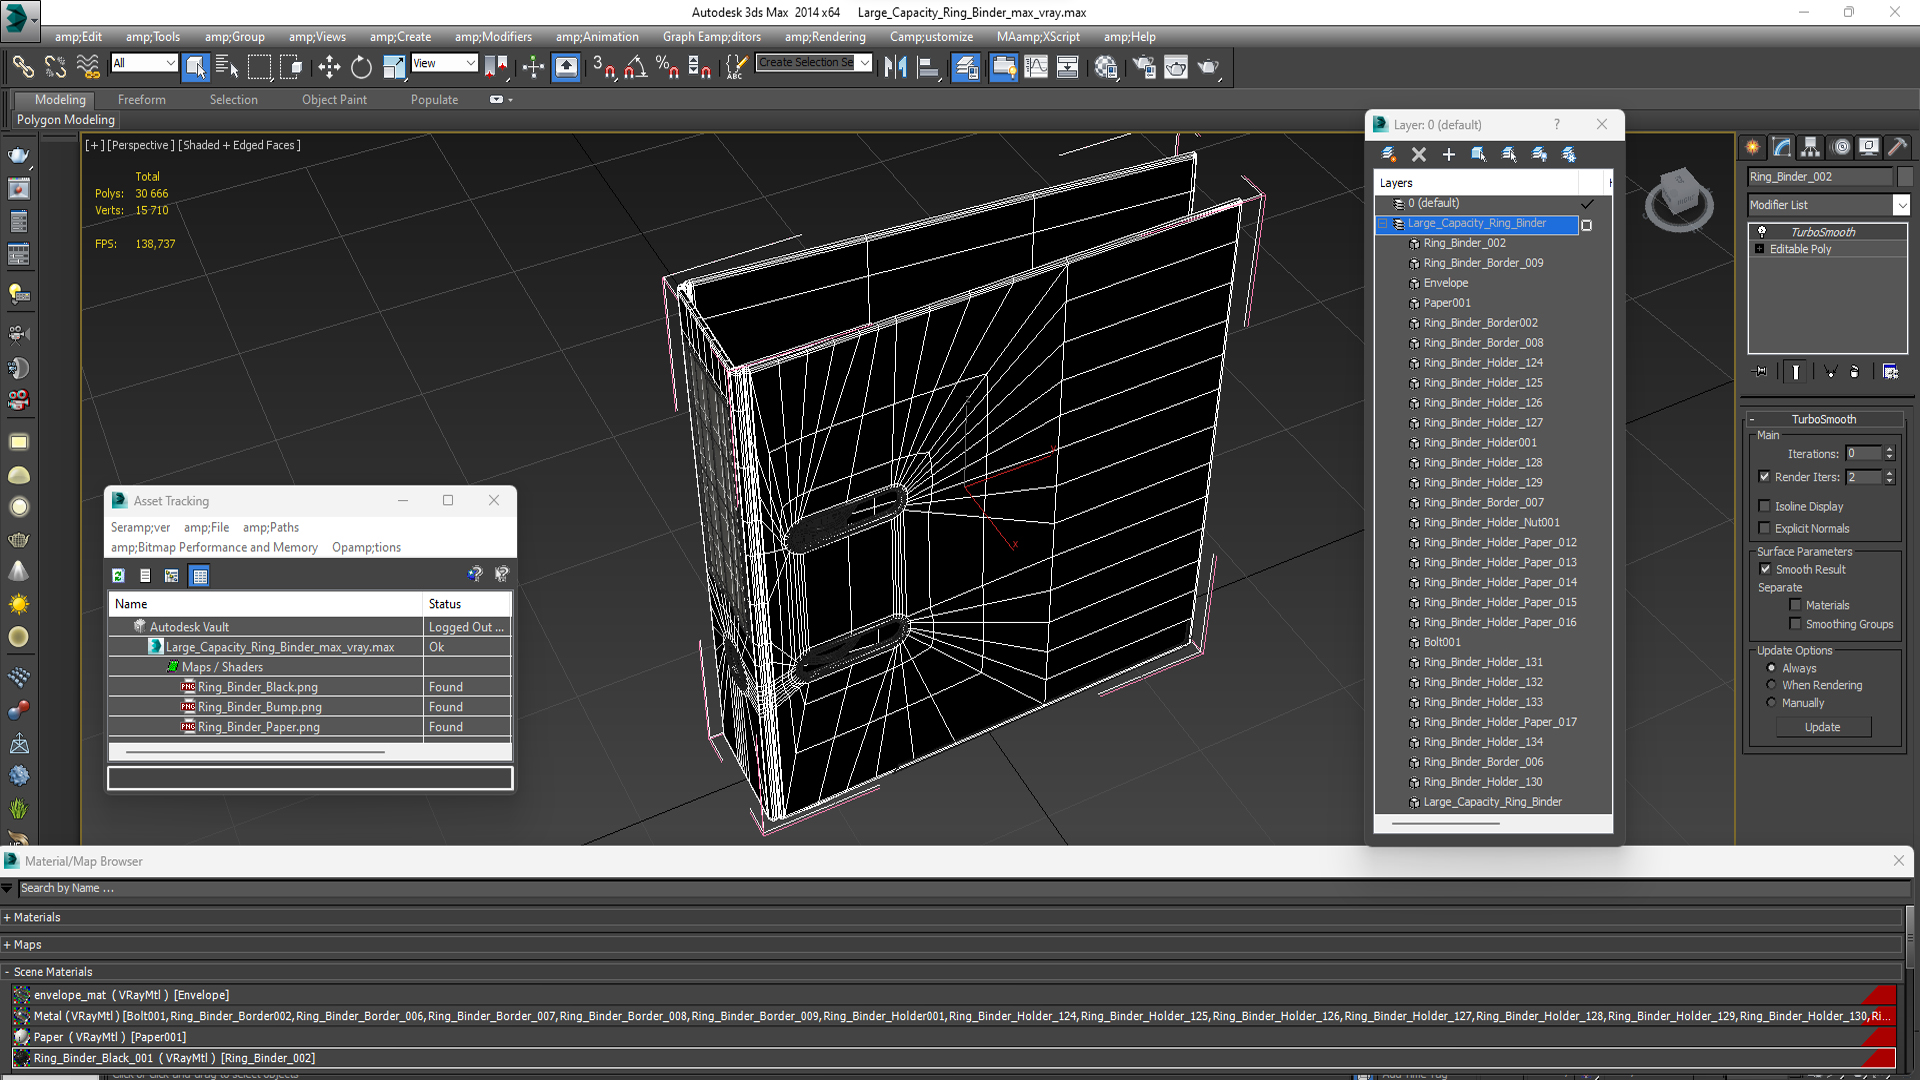Open the Hierarchy command panel tab
1920x1080 pixels.
1810,147
